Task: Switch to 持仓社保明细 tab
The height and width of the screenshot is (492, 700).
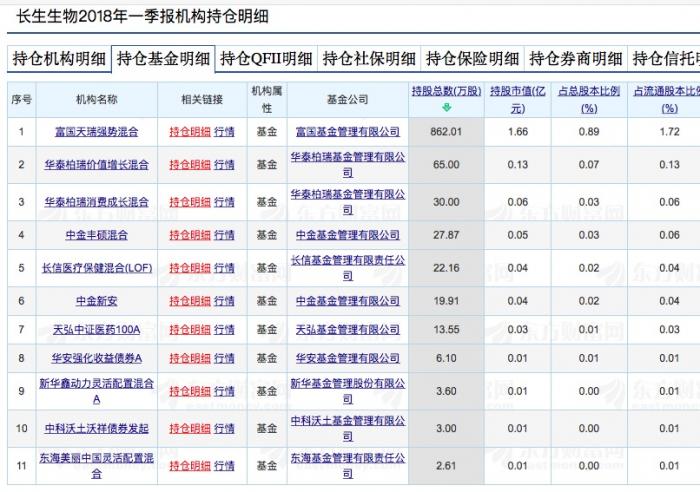Action: (369, 59)
